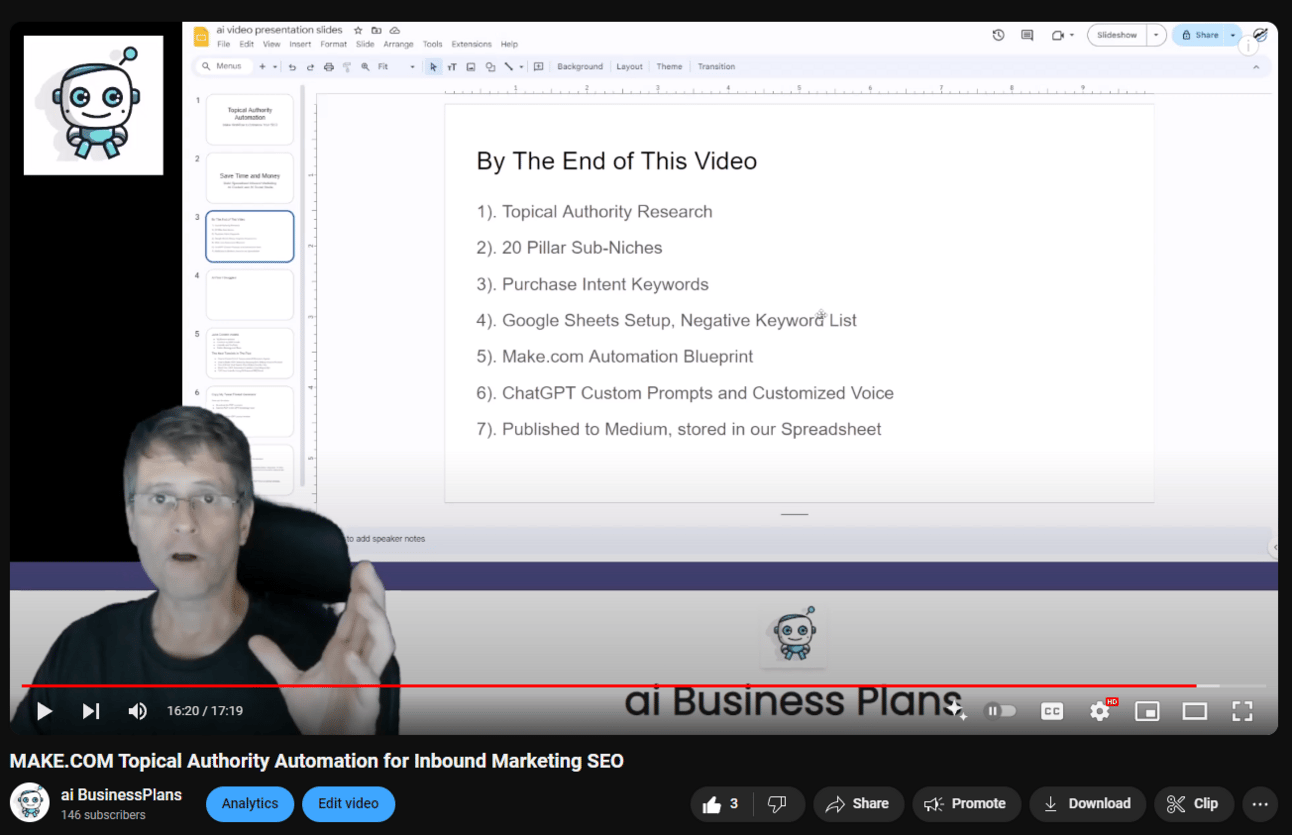1292x835 pixels.
Task: Open the ai BusinessPlans channel name link
Action: pos(122,795)
